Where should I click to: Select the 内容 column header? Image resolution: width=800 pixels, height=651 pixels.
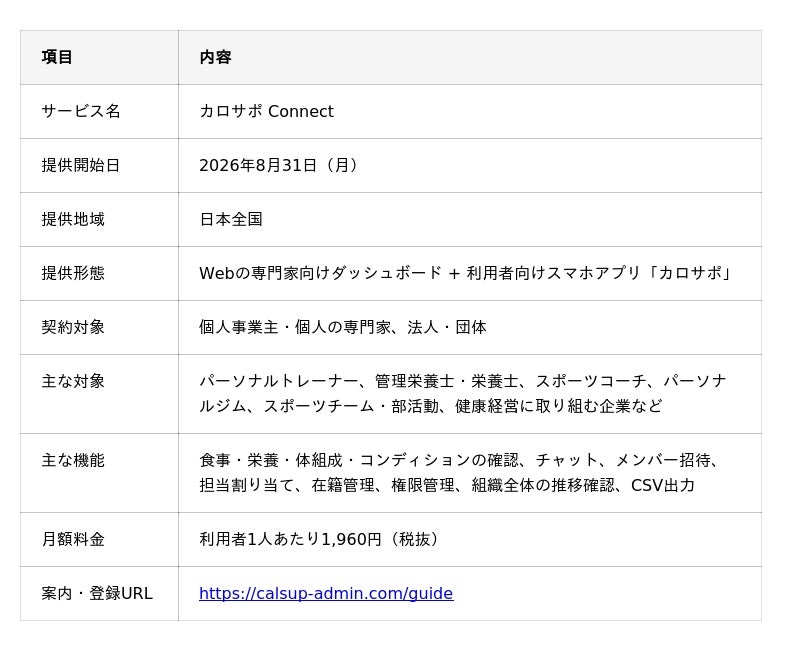point(215,57)
